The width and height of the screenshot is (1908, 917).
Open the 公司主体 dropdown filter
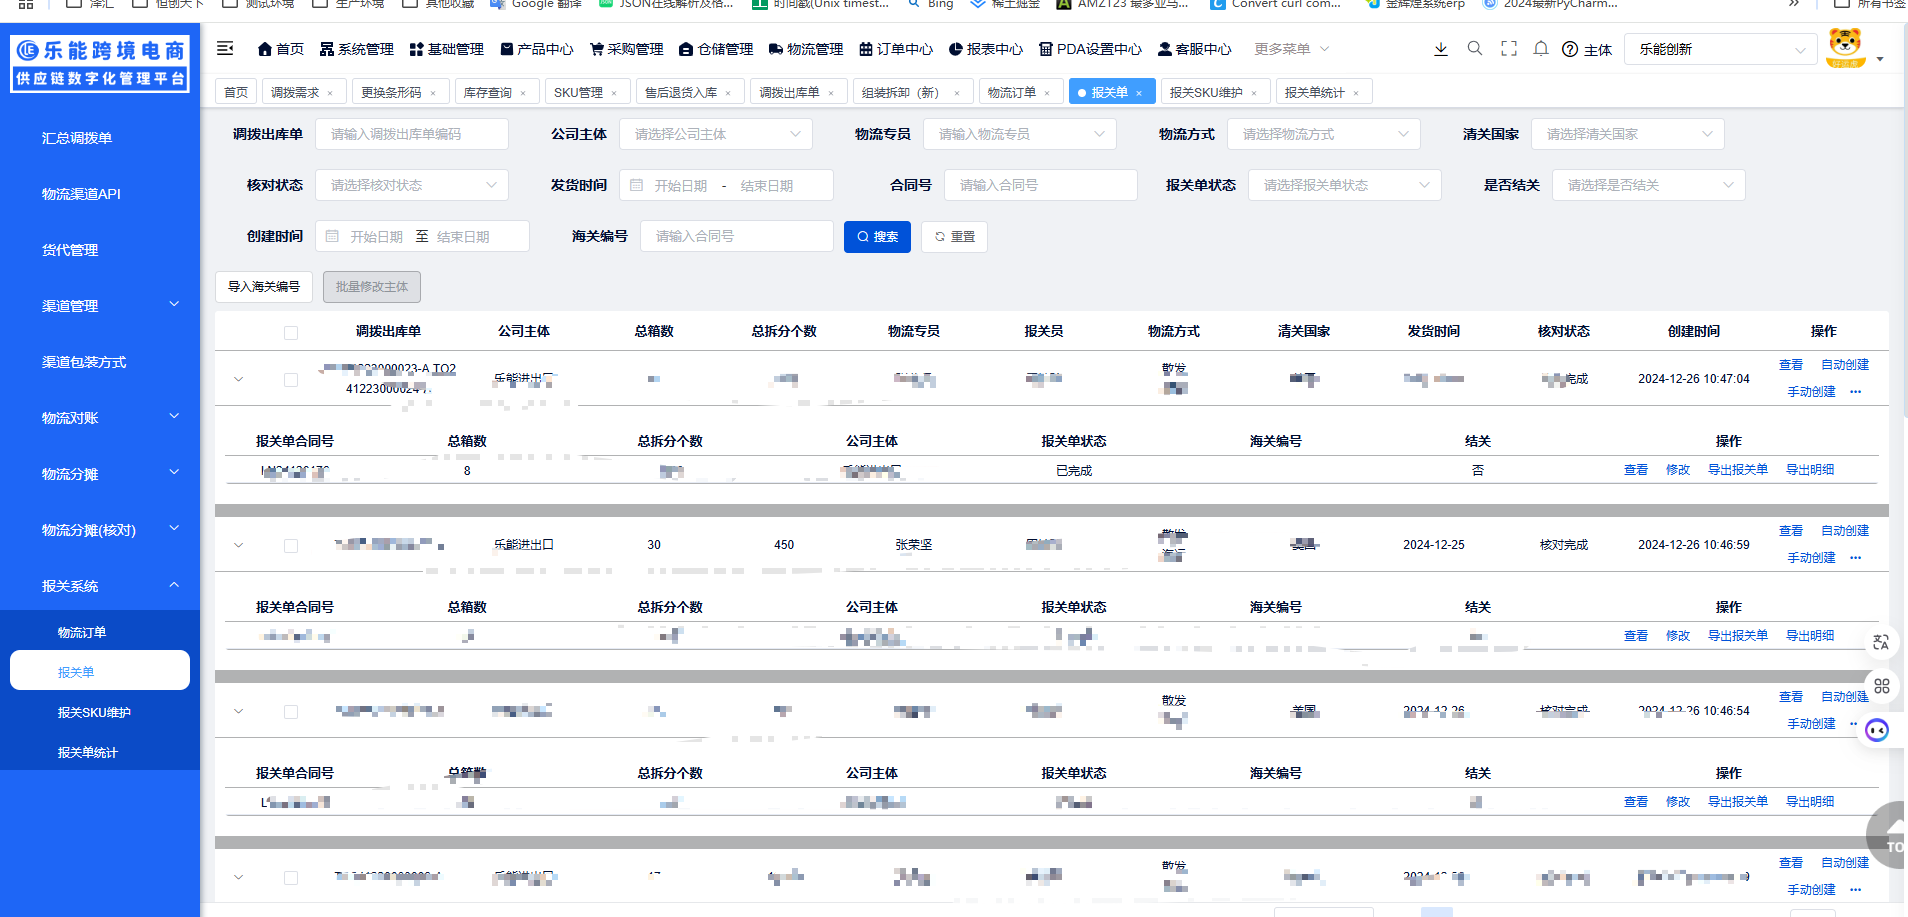pyautogui.click(x=716, y=133)
